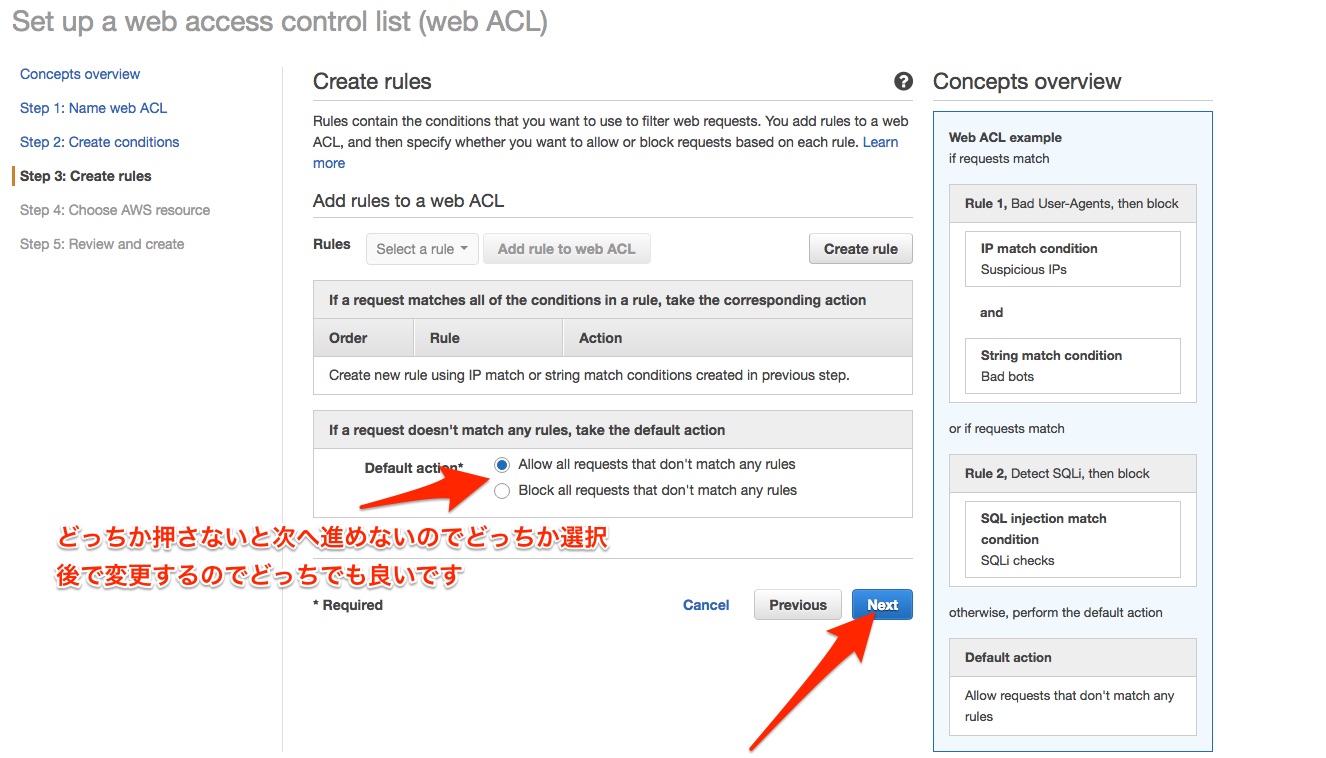Open Step 4: Choose AWS resource
Image resolution: width=1326 pixels, height=758 pixels.
[x=114, y=210]
